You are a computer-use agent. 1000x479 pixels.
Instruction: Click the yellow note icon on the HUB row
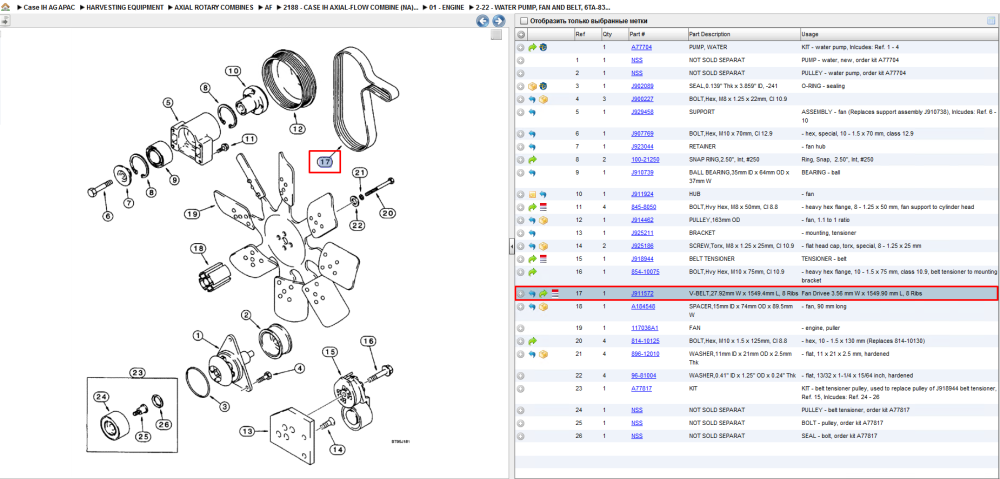click(532, 194)
